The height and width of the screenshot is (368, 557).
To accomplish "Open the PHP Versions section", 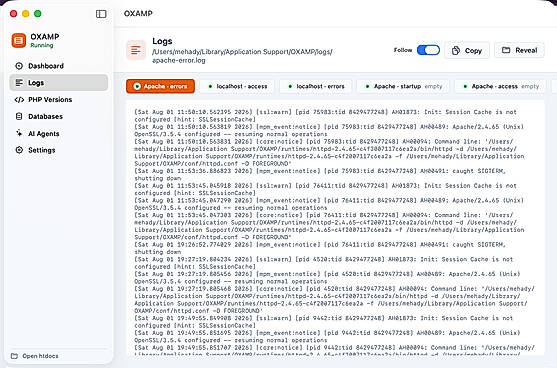I will tap(59, 100).
